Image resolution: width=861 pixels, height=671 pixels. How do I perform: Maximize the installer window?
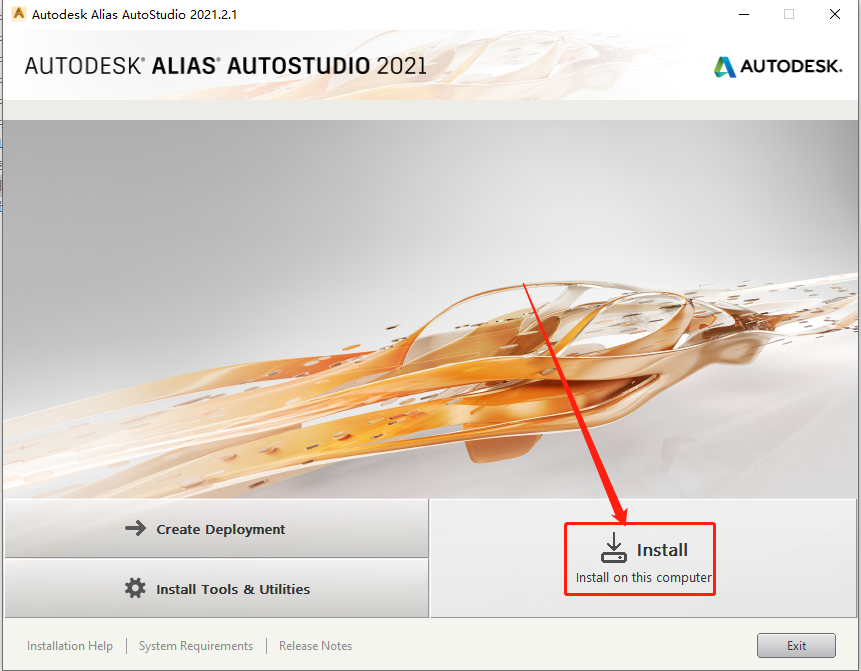coord(789,14)
